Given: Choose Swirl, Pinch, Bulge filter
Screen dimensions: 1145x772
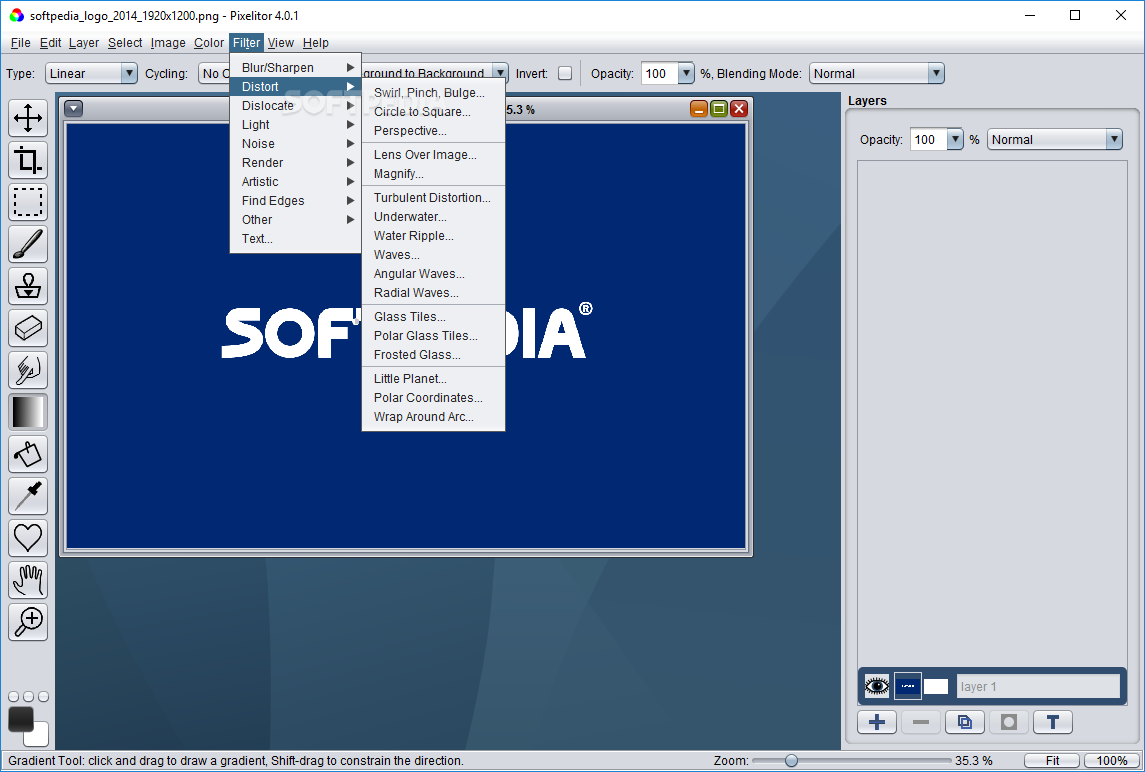Looking at the screenshot, I should pos(433,93).
